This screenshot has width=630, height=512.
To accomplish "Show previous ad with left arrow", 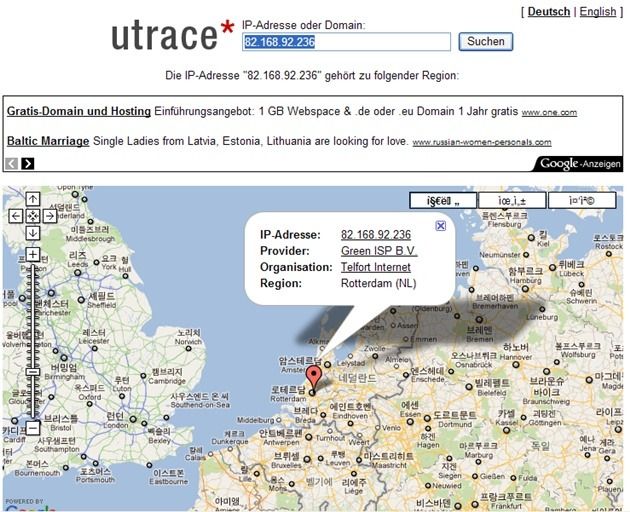I will [x=11, y=164].
